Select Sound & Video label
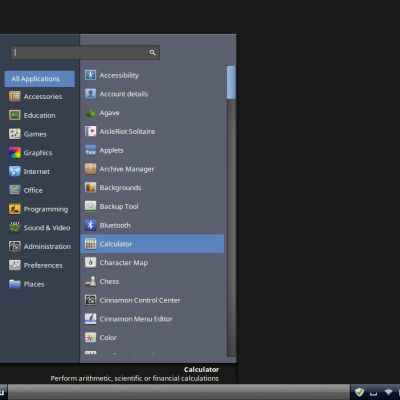 (47, 228)
